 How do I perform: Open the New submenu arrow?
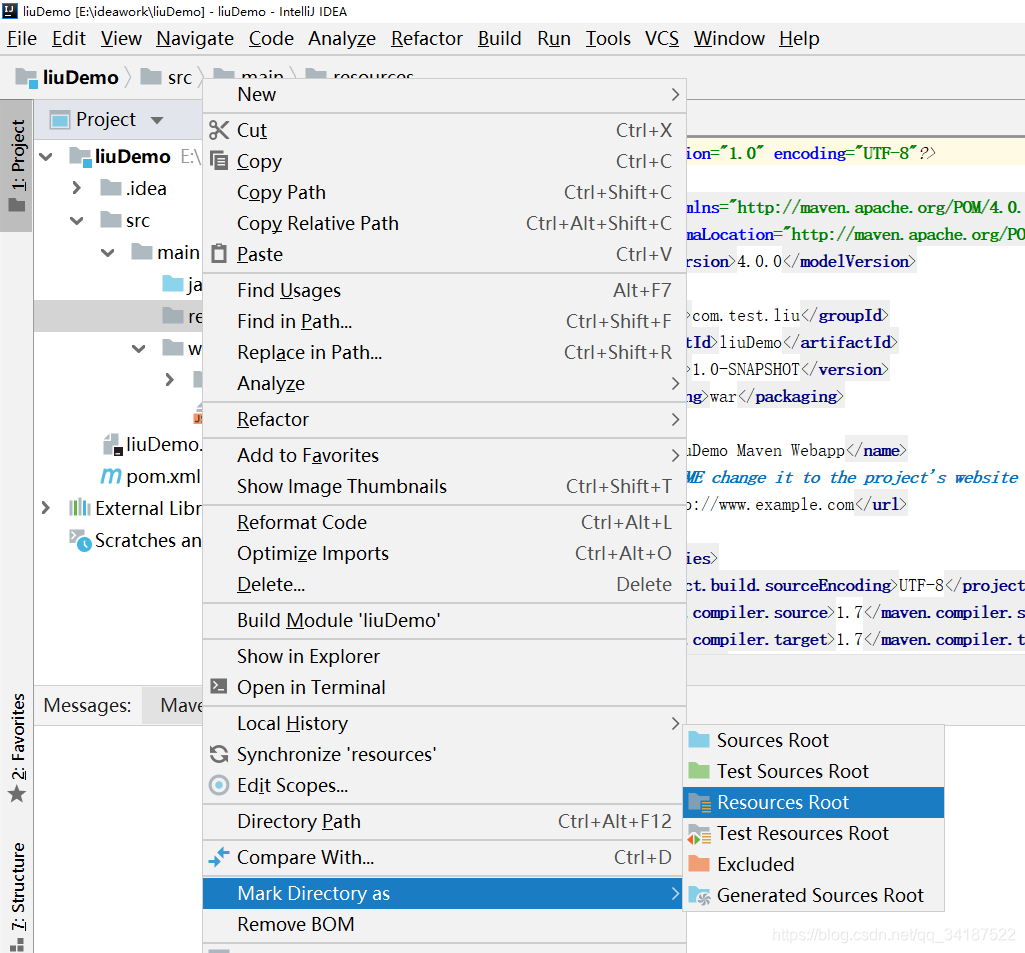point(675,95)
